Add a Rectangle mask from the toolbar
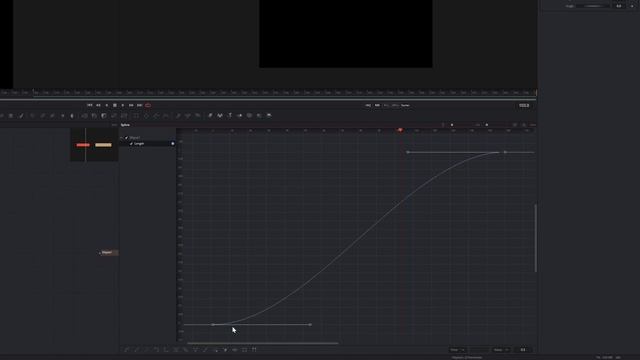The width and height of the screenshot is (640, 360). pyautogui.click(x=136, y=116)
